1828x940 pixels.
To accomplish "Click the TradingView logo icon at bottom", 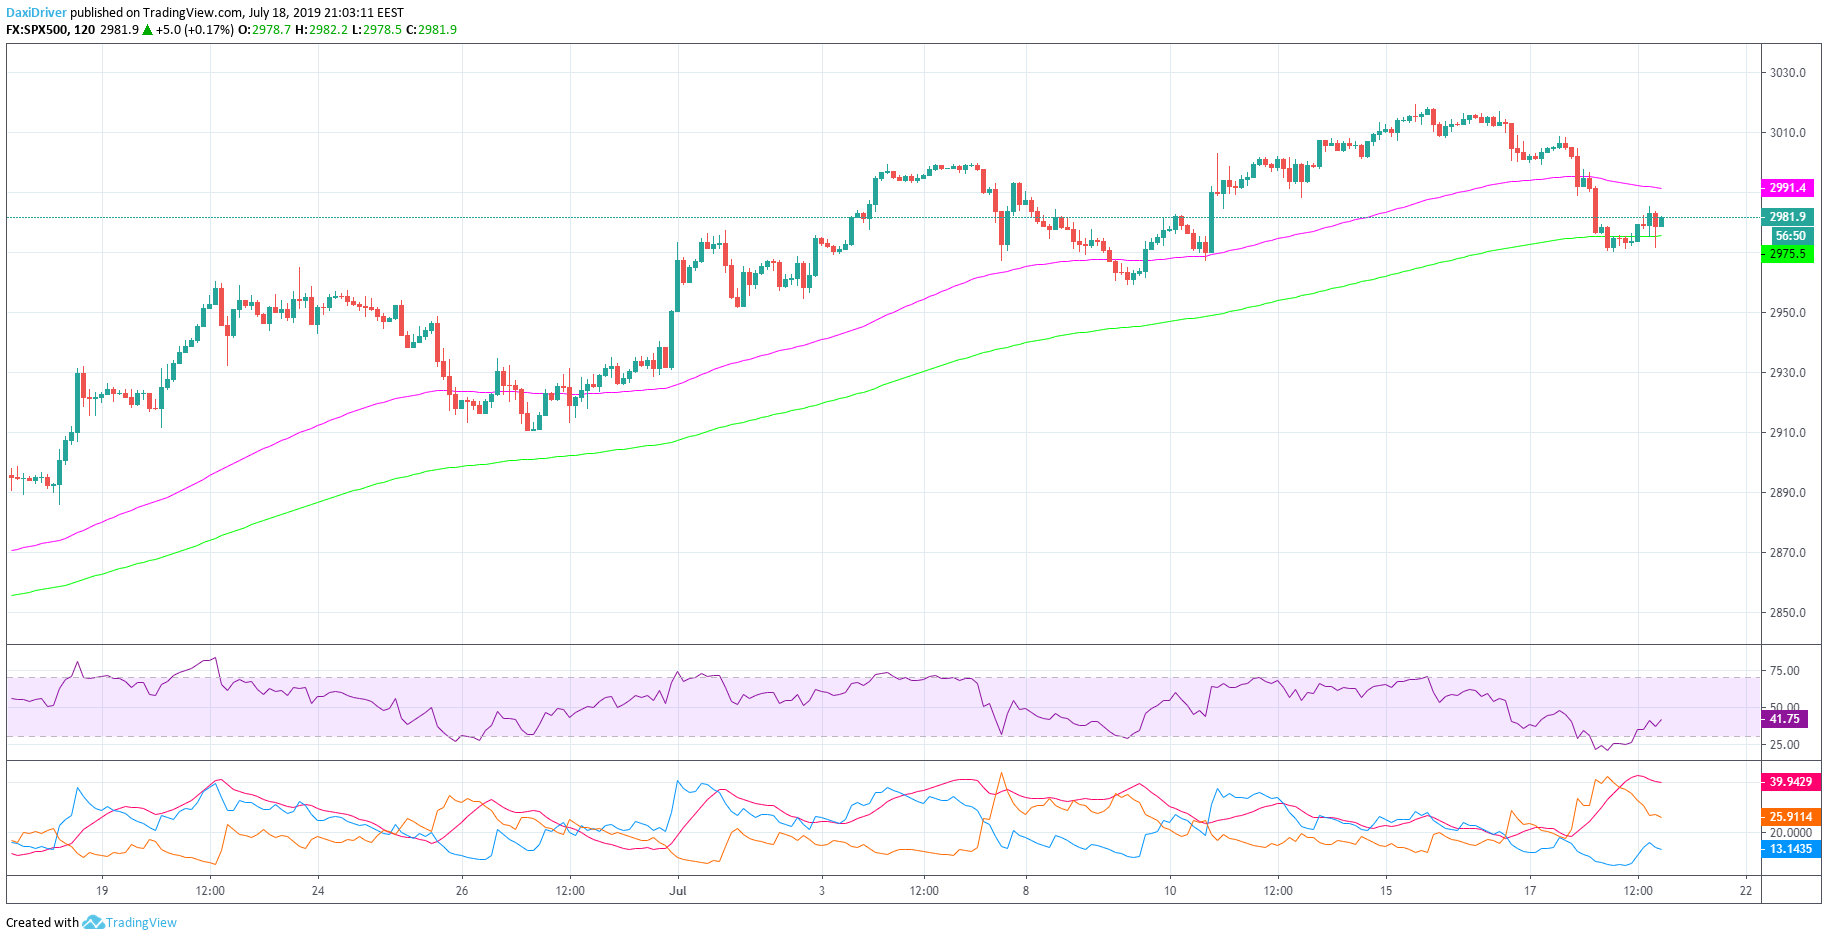I will [x=93, y=922].
